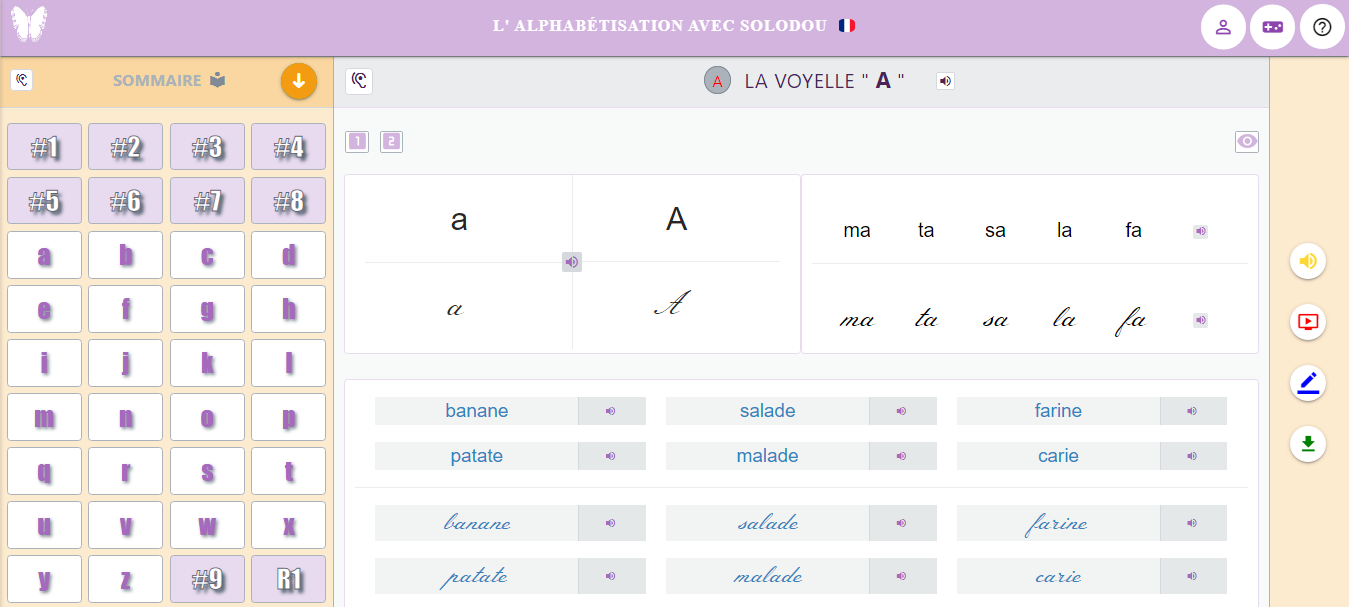Screen dimensions: 1349x607
Task: Click the butterfly logo
Action: [x=28, y=24]
